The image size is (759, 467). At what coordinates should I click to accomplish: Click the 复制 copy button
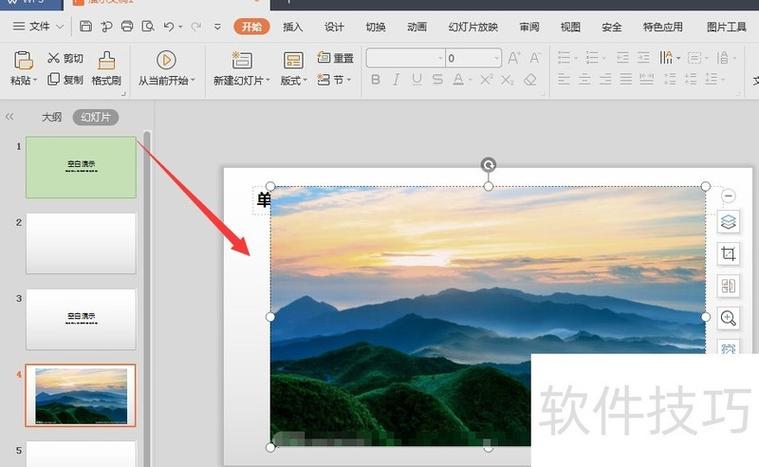(65, 79)
